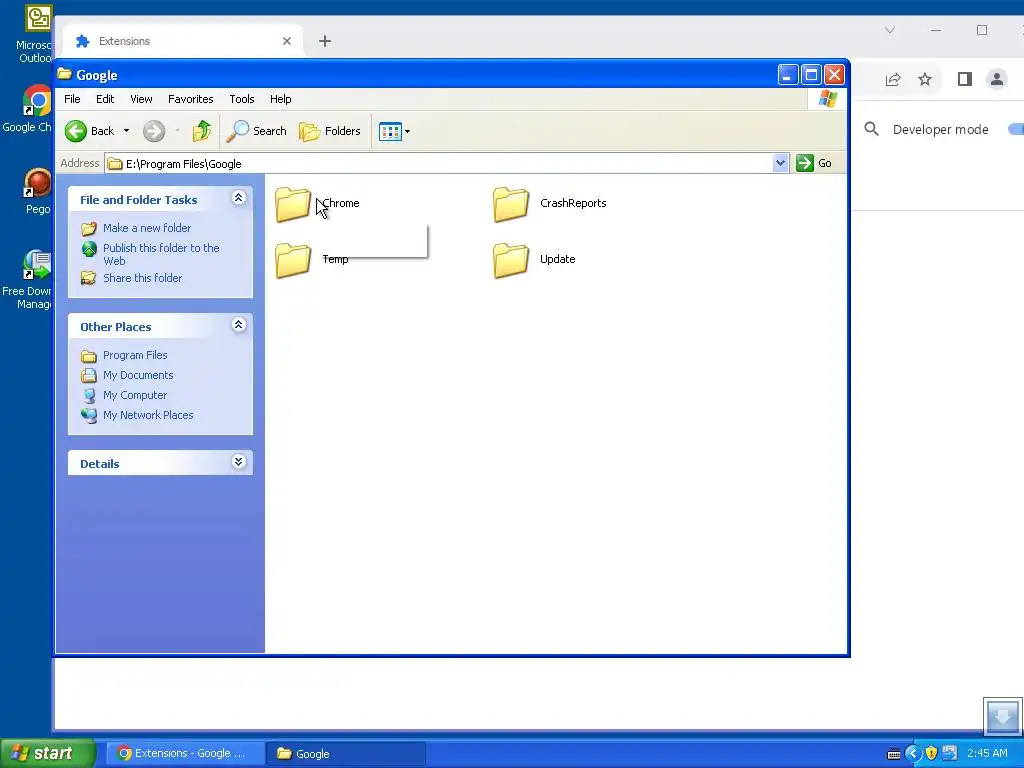
Task: Open the Favorites menu
Action: point(191,99)
